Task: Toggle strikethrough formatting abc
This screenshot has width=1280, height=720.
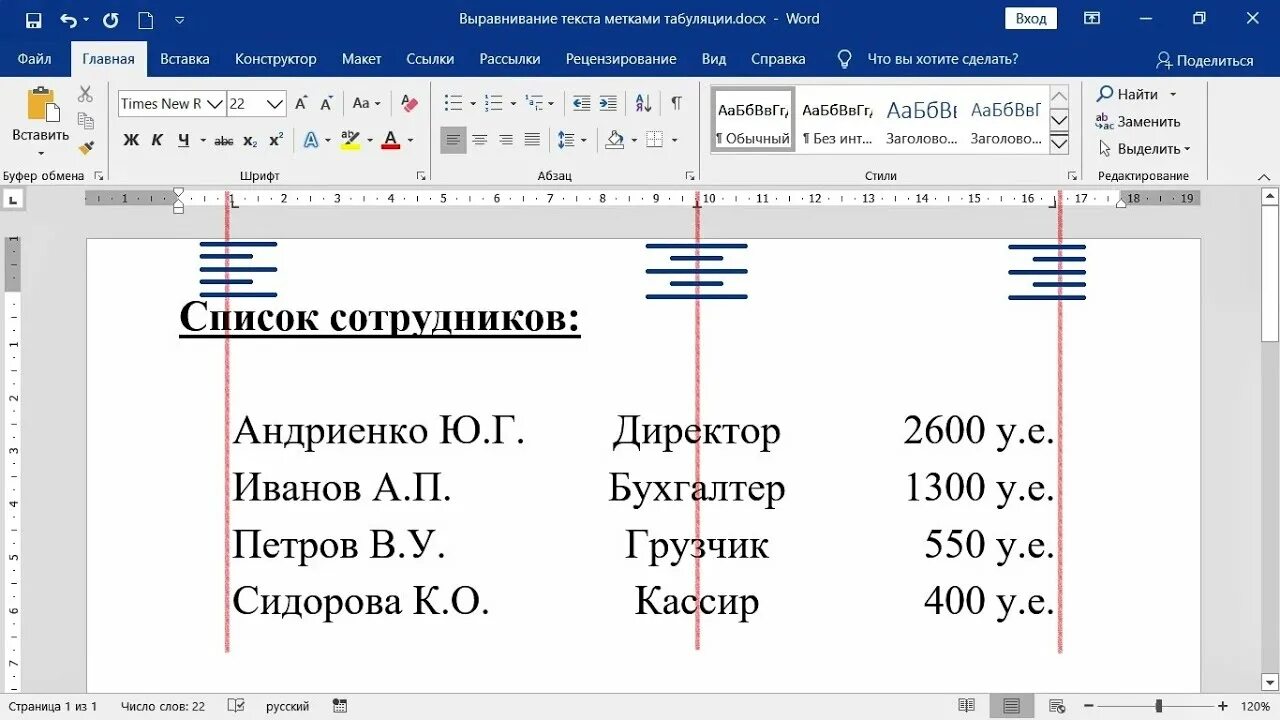Action: pyautogui.click(x=224, y=140)
